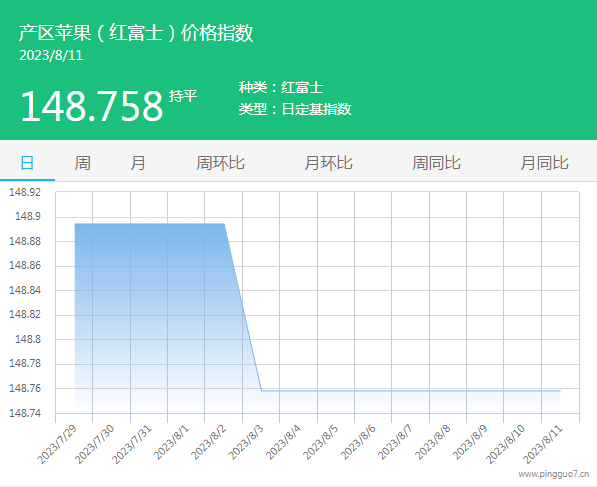This screenshot has height=487, width=597.
Task: Click the 148.758 index value
Action: [92, 106]
